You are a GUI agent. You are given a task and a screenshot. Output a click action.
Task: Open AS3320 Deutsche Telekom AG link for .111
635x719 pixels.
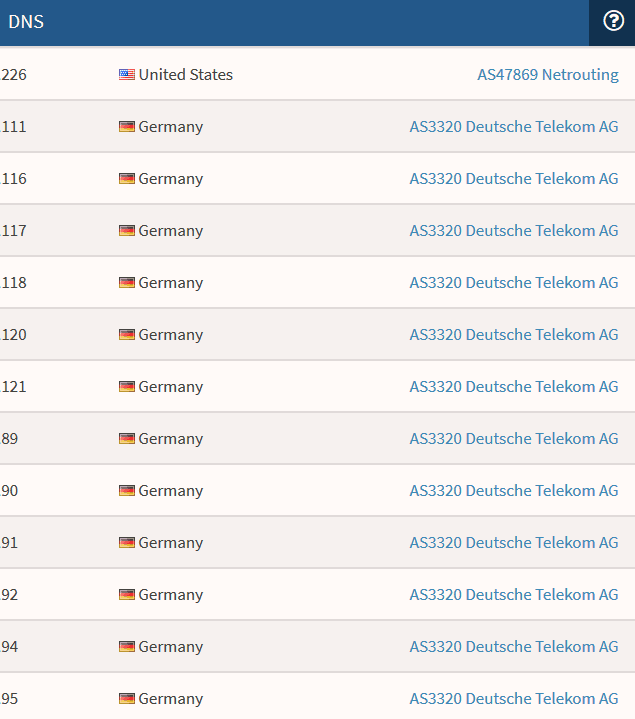pos(514,127)
